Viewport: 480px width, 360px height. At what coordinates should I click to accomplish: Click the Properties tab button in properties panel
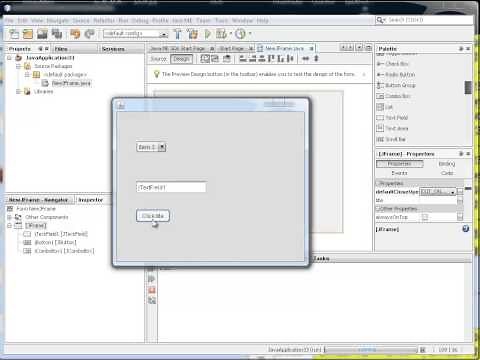click(x=400, y=164)
